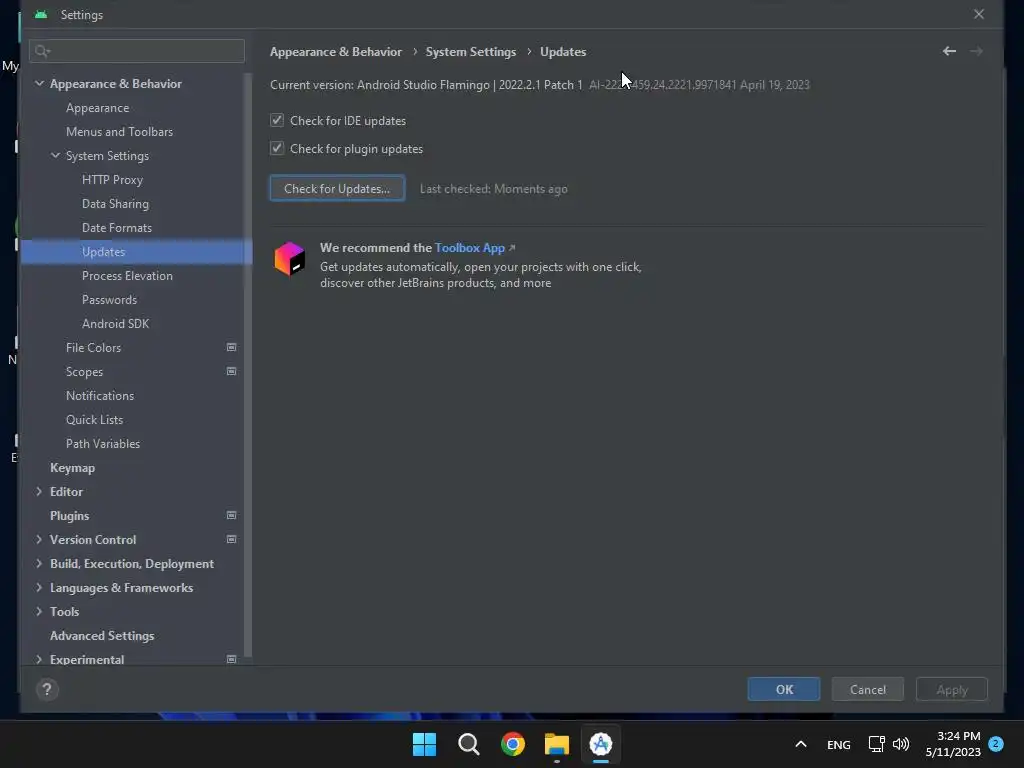The width and height of the screenshot is (1024, 768).
Task: Toggle Check for IDE updates checkbox
Action: (277, 120)
